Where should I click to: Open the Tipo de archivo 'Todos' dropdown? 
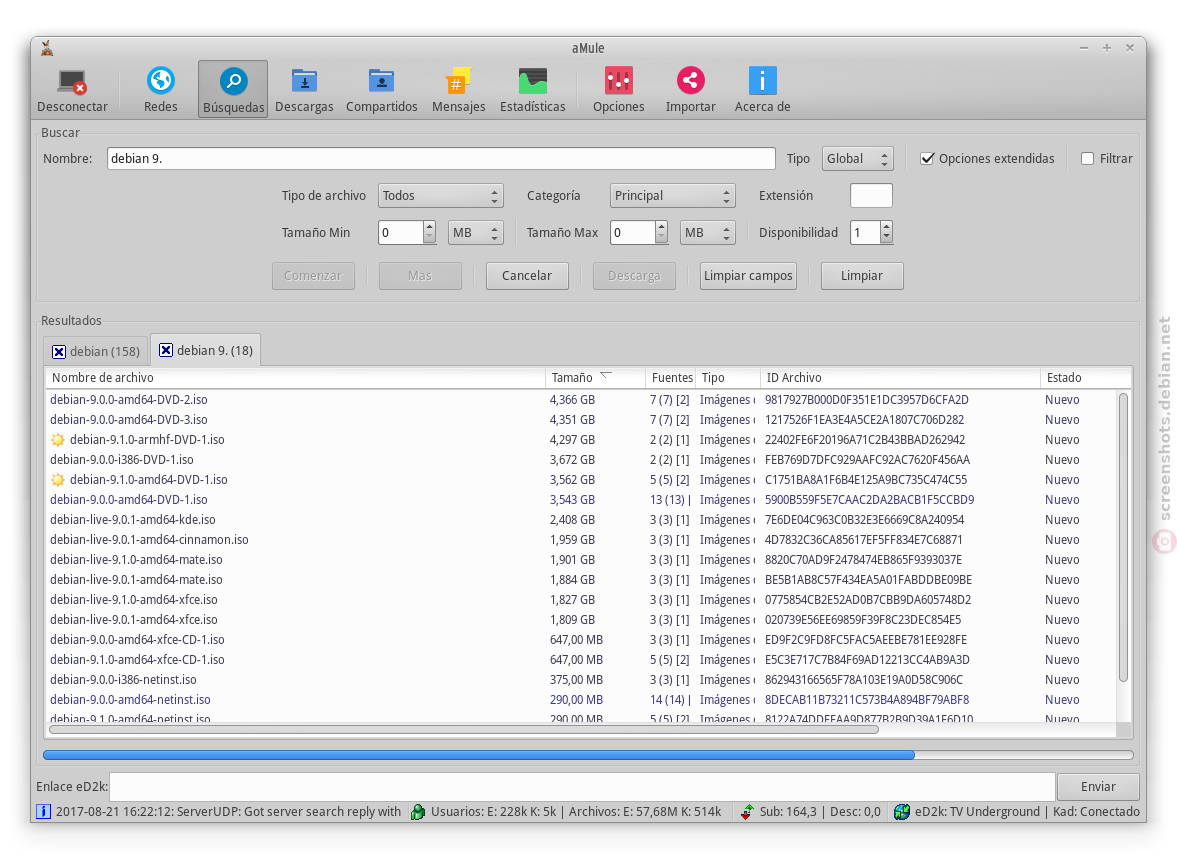click(441, 196)
